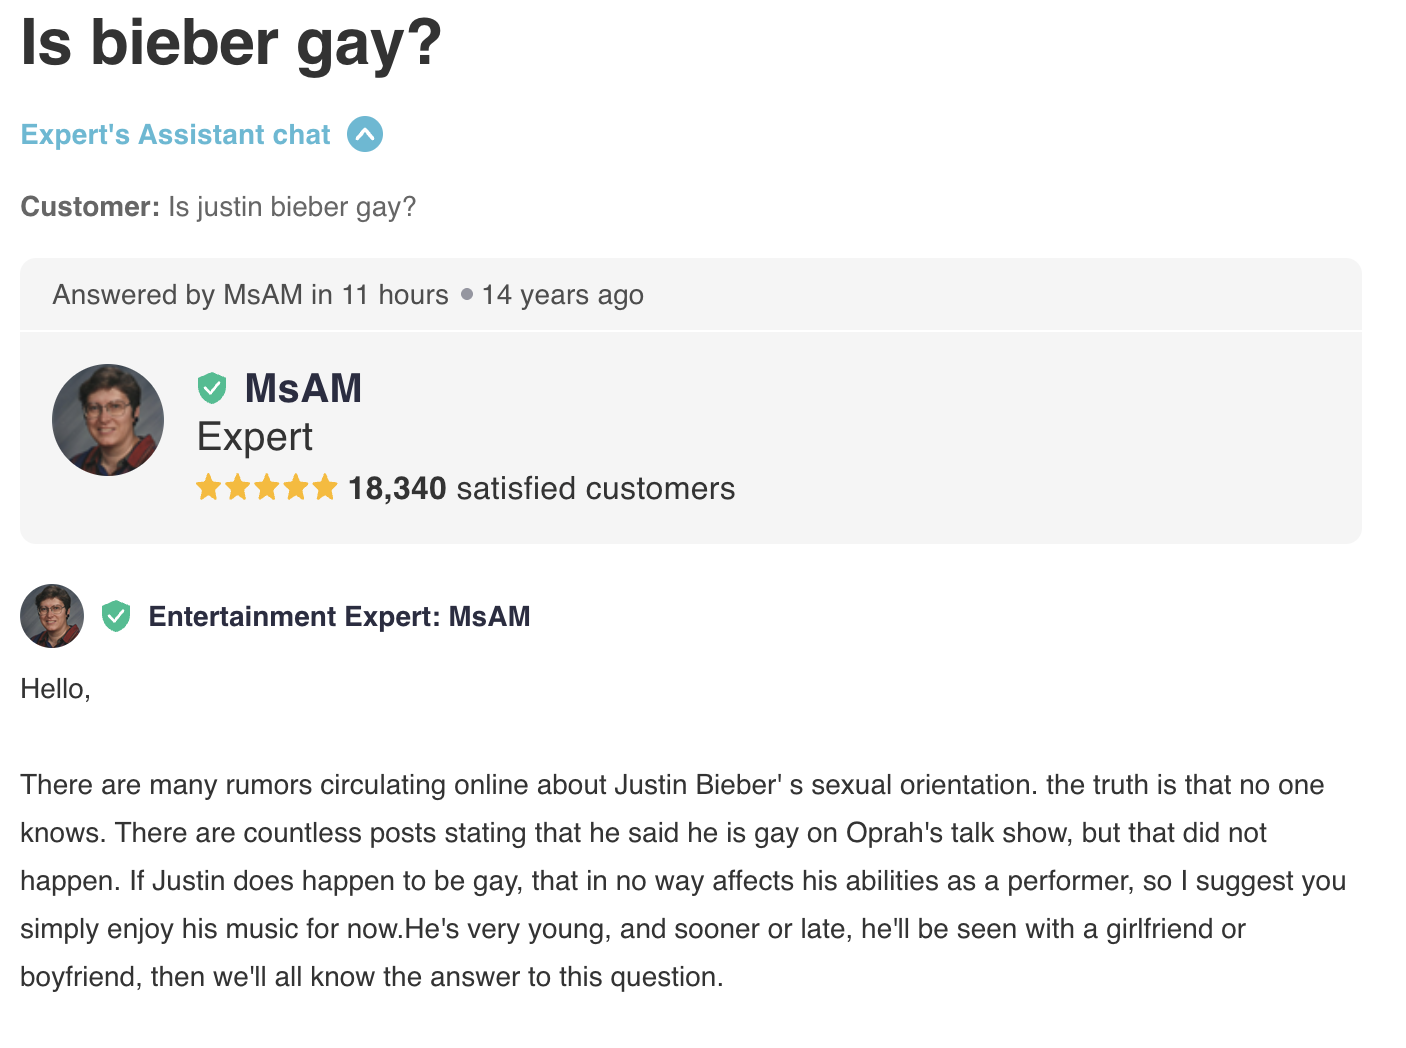Click the green verified shield beside MsAM name

point(211,388)
